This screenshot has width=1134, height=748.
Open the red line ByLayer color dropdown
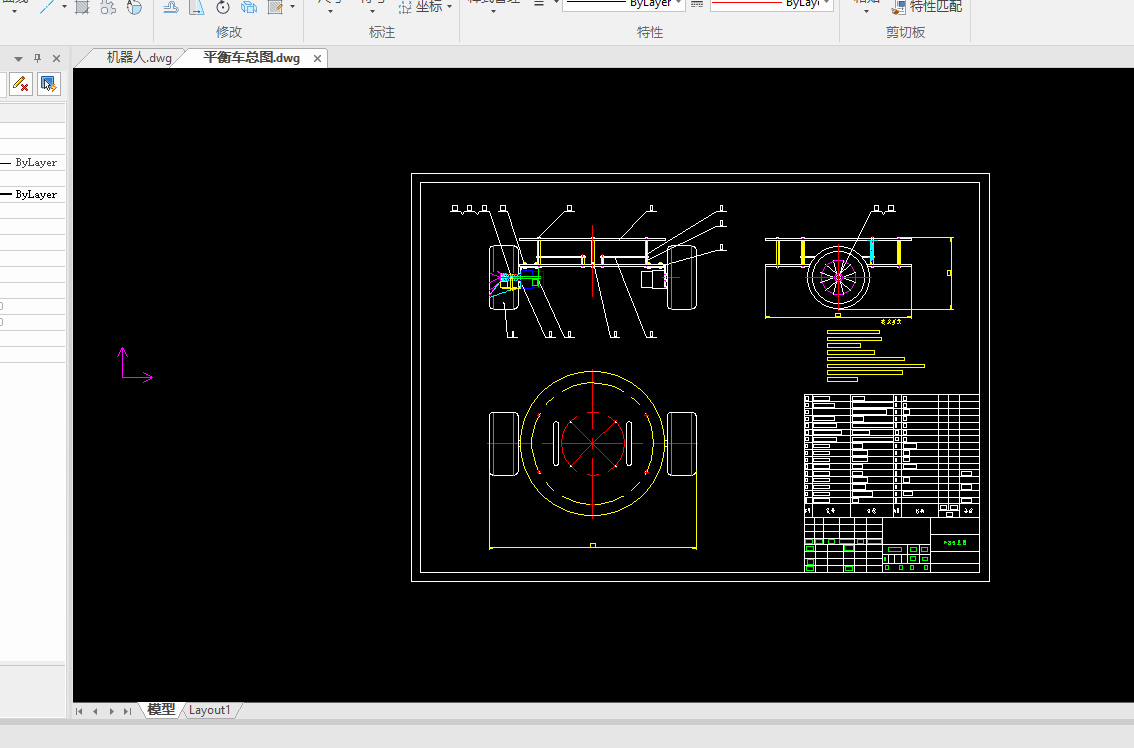click(827, 4)
